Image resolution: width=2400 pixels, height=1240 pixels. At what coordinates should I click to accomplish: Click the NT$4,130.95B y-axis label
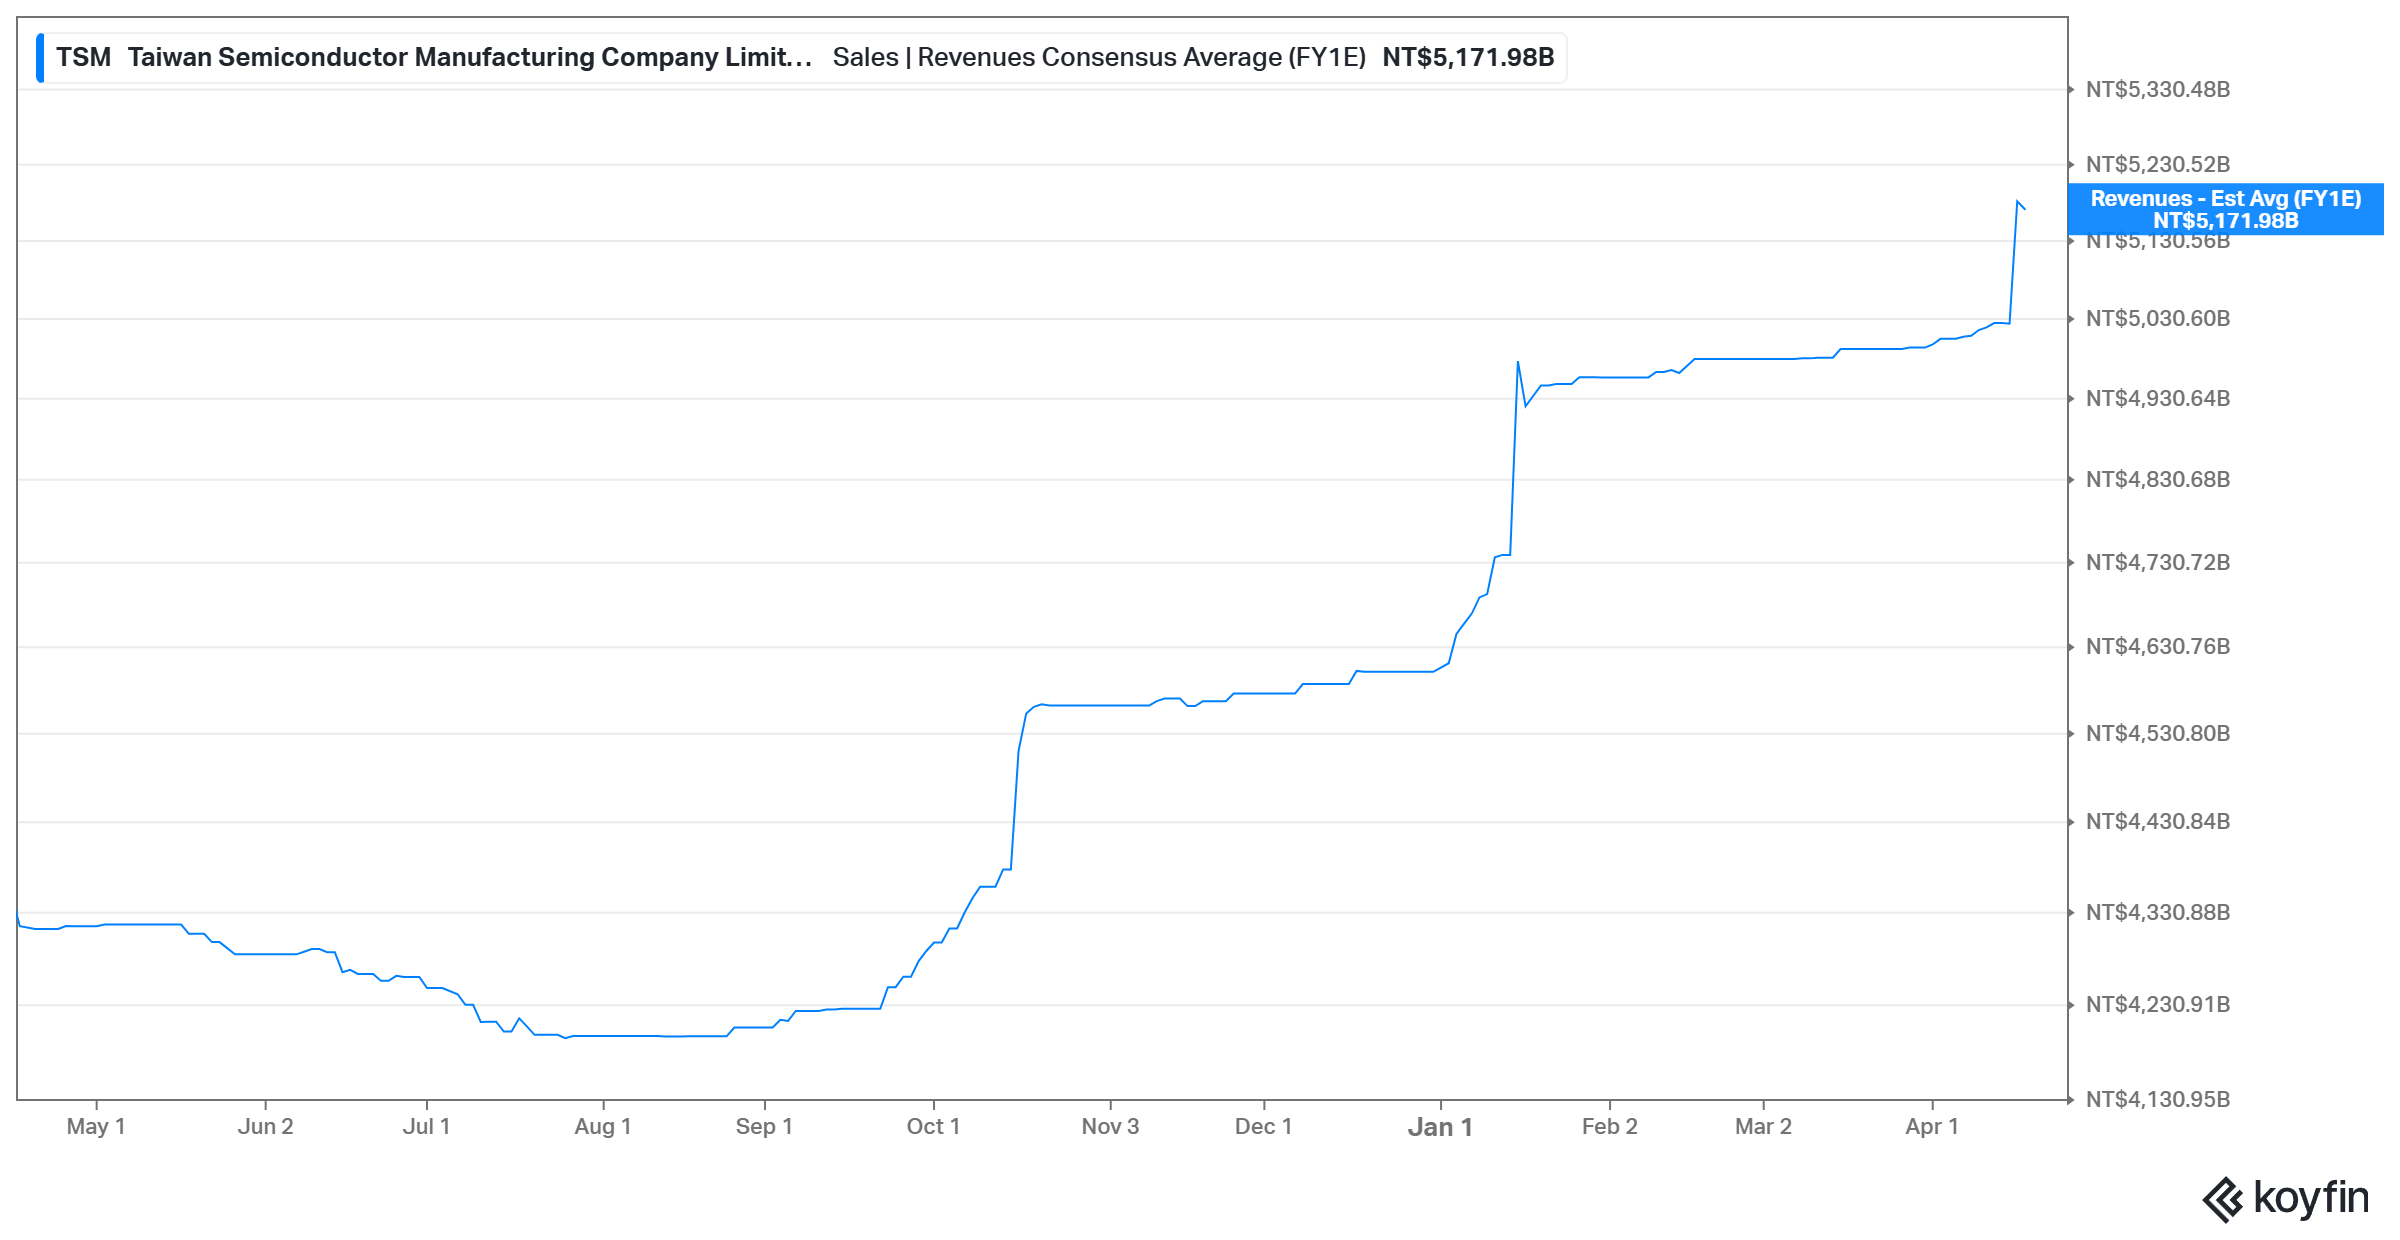click(x=2157, y=1100)
